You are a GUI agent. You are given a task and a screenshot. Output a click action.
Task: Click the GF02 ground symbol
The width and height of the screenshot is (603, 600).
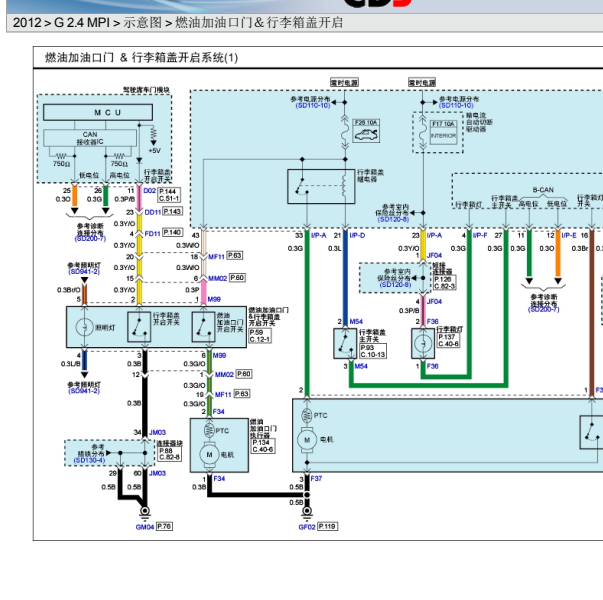tap(307, 512)
